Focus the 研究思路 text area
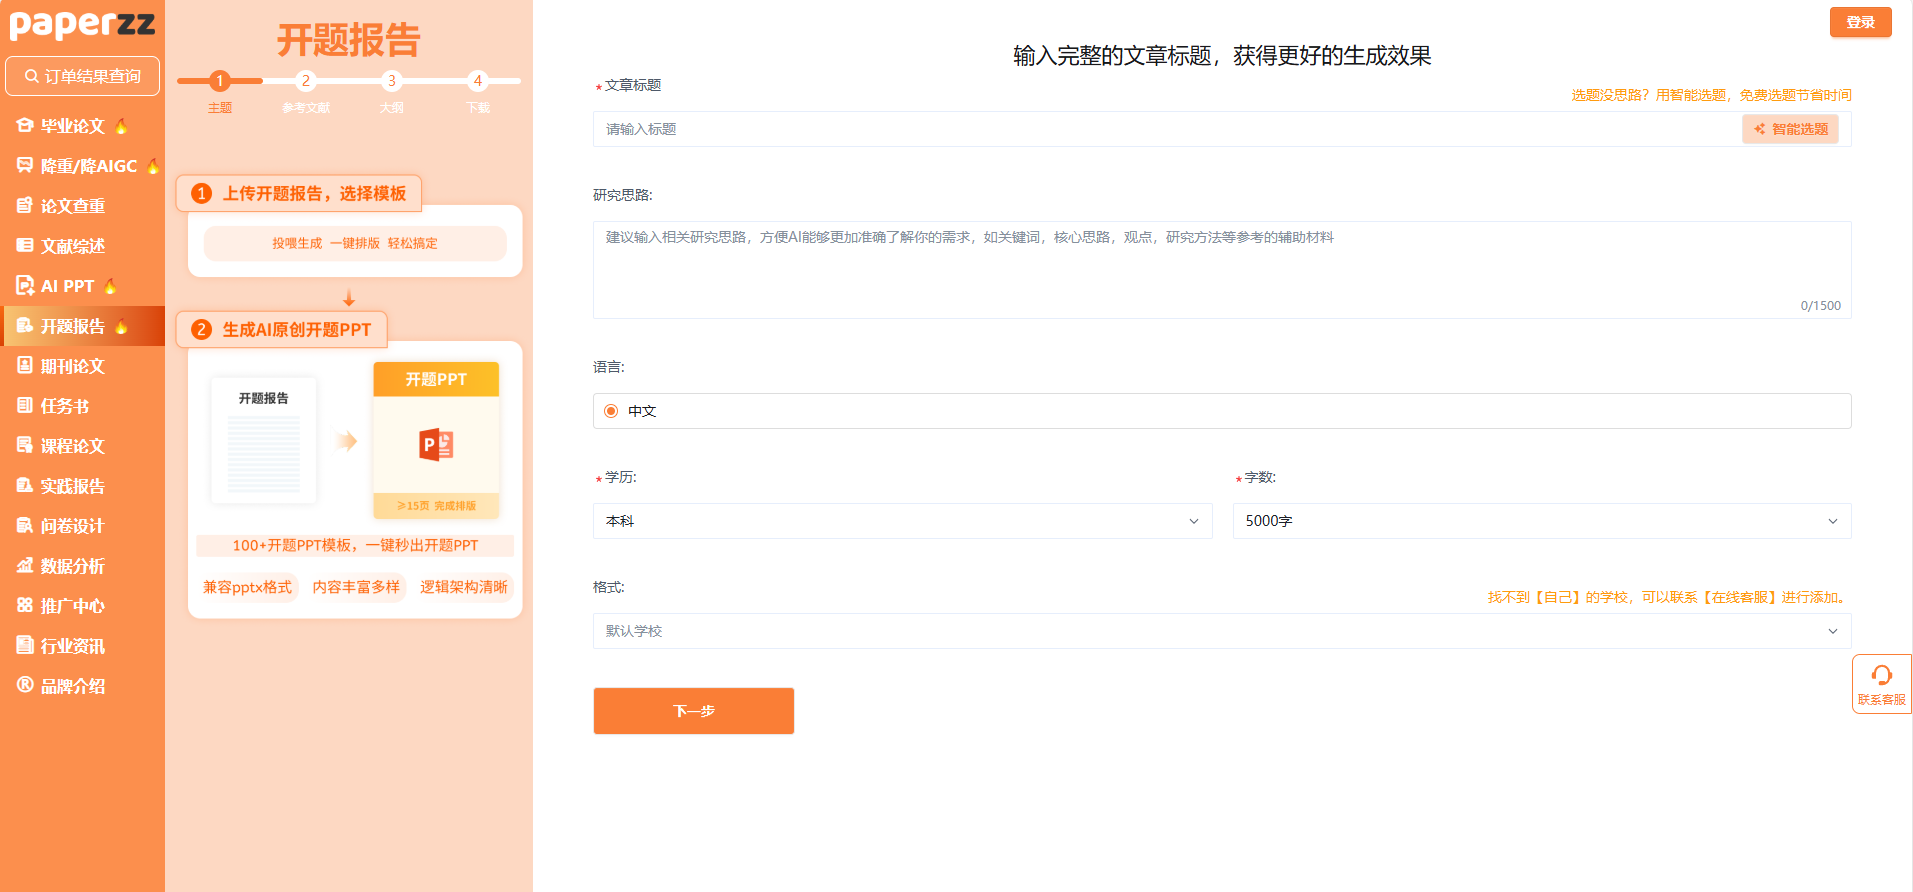Viewport: 1913px width, 892px height. coord(1221,269)
